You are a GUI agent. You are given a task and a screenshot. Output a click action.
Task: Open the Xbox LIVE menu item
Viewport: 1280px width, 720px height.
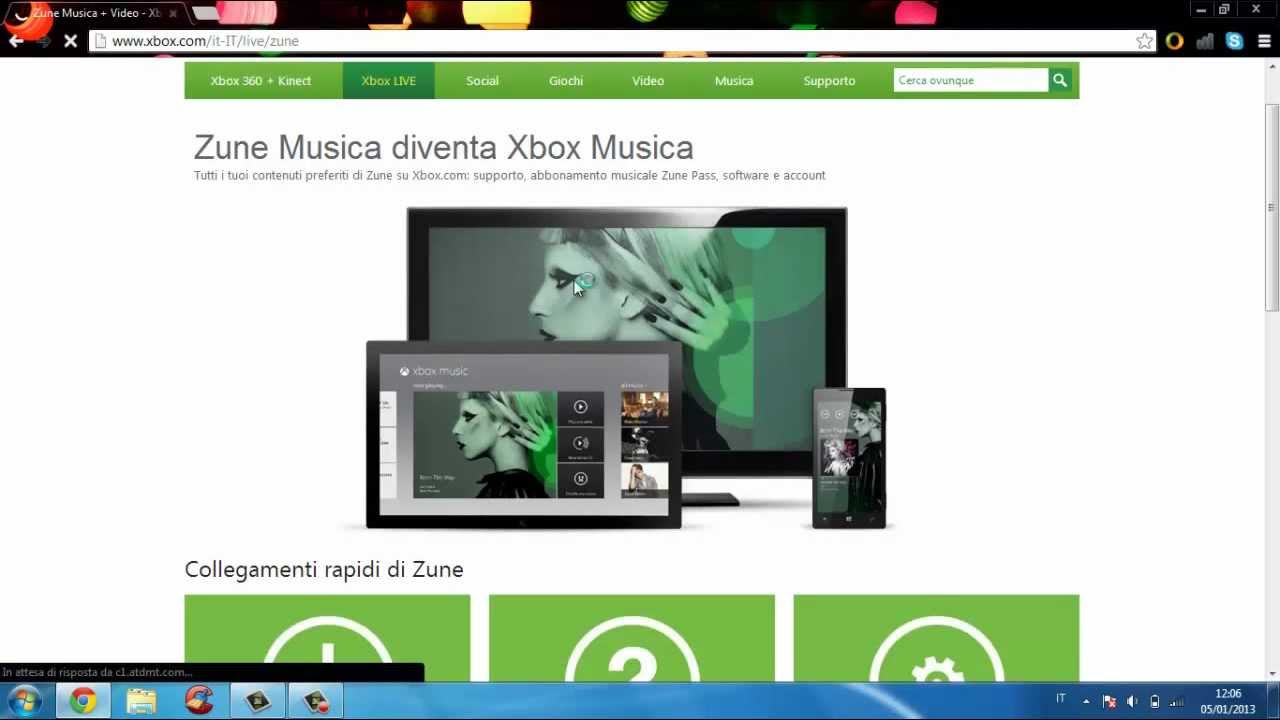pyautogui.click(x=388, y=81)
